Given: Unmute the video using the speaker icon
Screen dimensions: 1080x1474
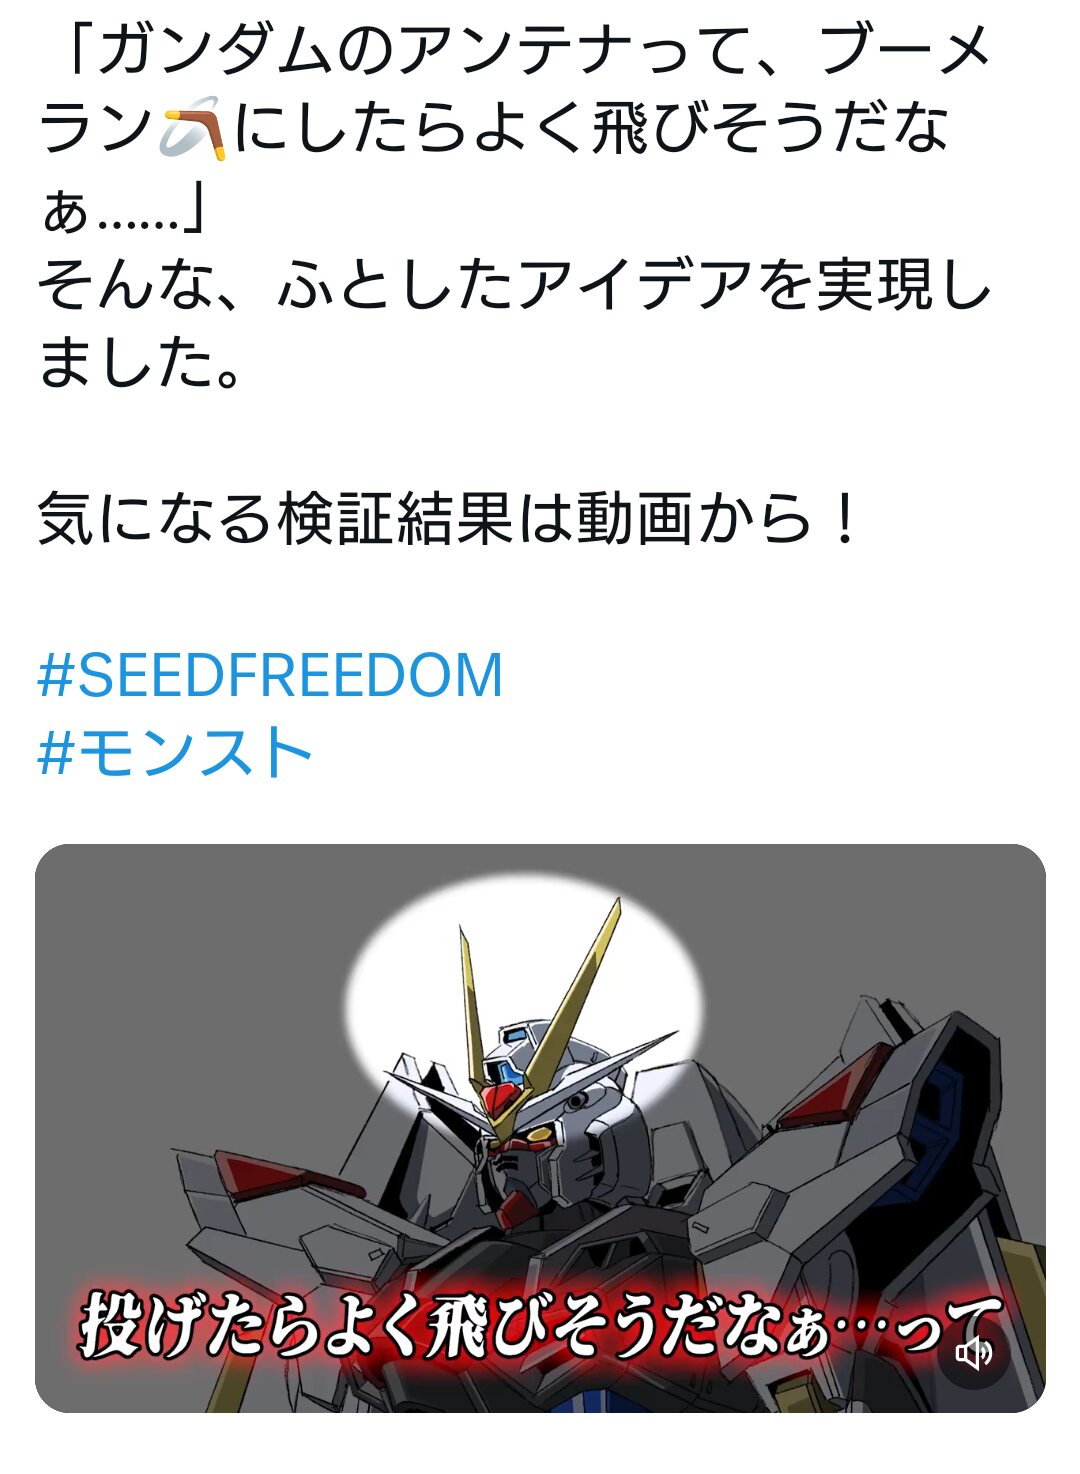Looking at the screenshot, I should 973,1354.
